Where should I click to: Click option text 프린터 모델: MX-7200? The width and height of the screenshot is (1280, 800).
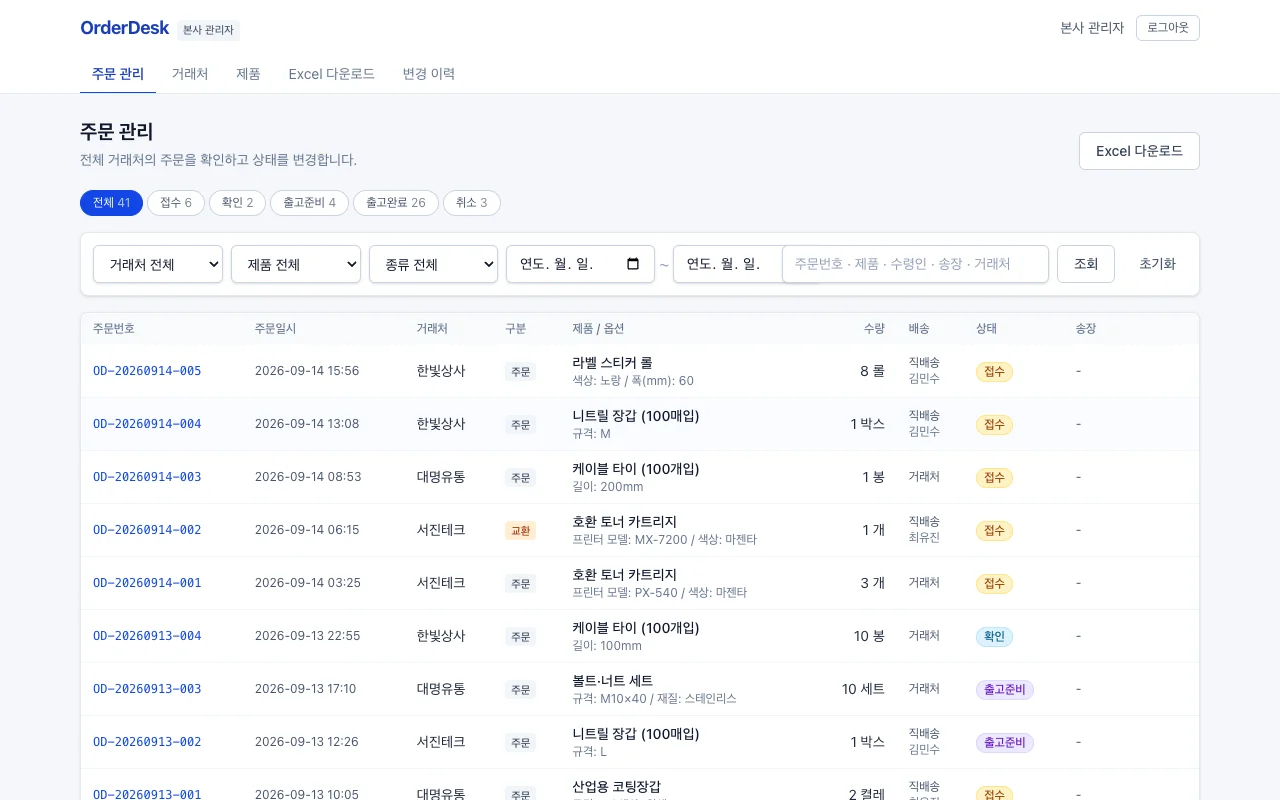click(630, 540)
